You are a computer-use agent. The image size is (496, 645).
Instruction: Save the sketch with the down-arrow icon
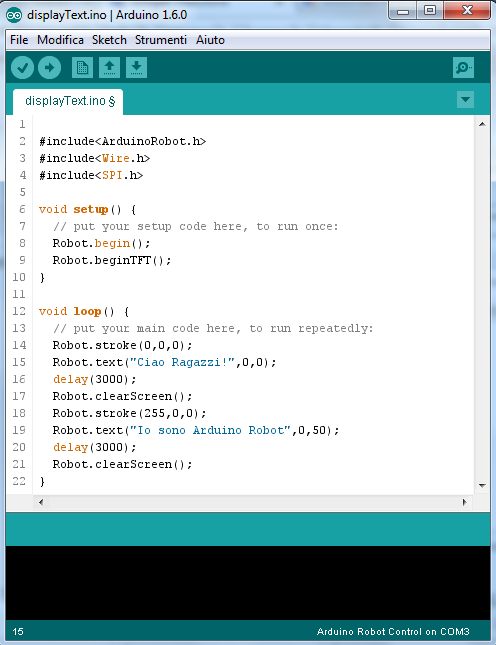point(137,67)
